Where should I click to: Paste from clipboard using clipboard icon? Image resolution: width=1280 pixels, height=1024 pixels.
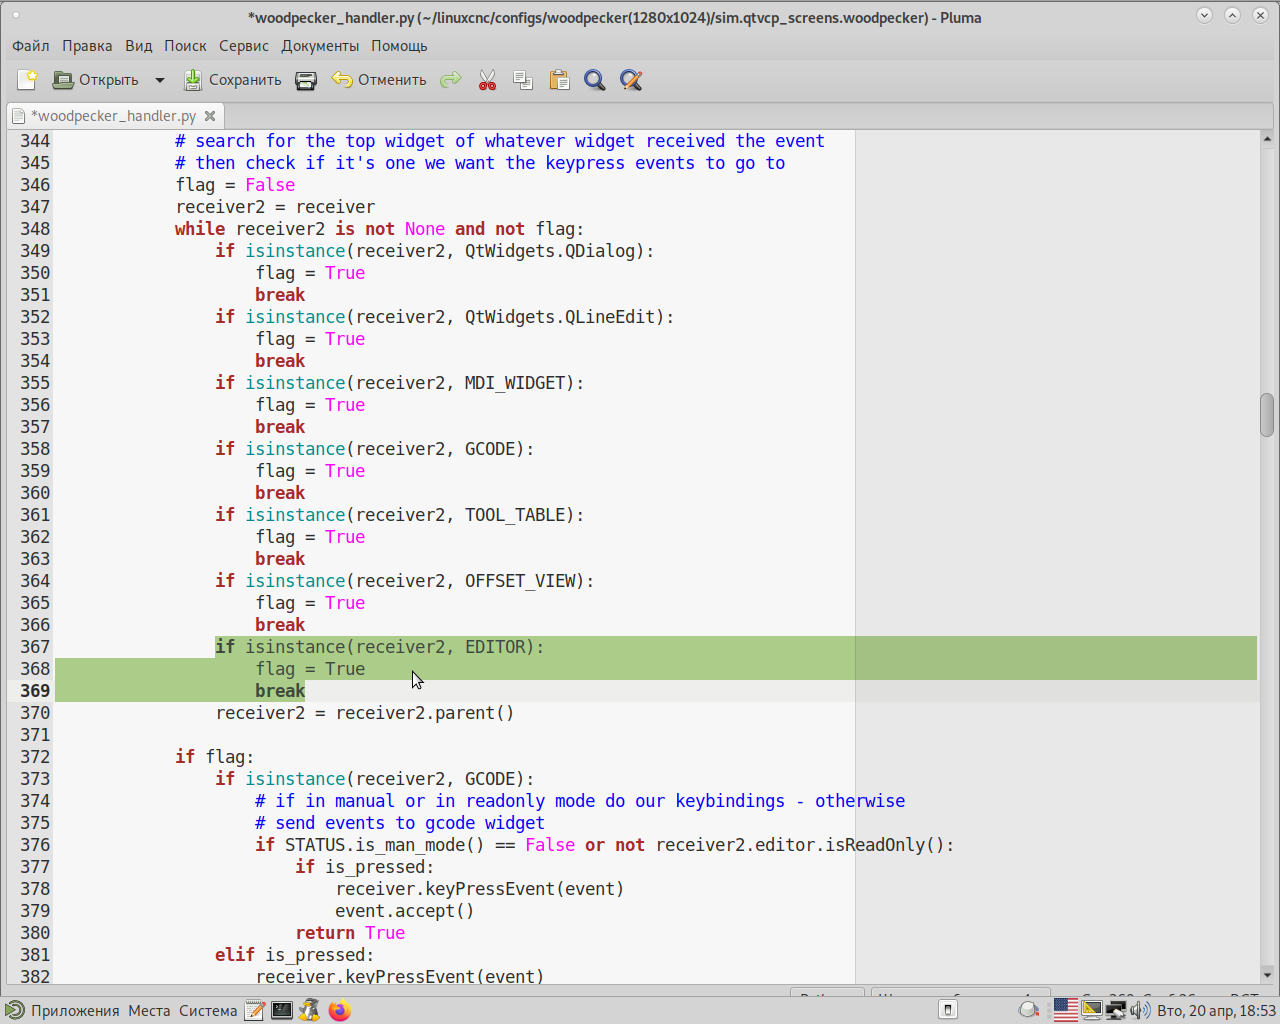click(559, 80)
